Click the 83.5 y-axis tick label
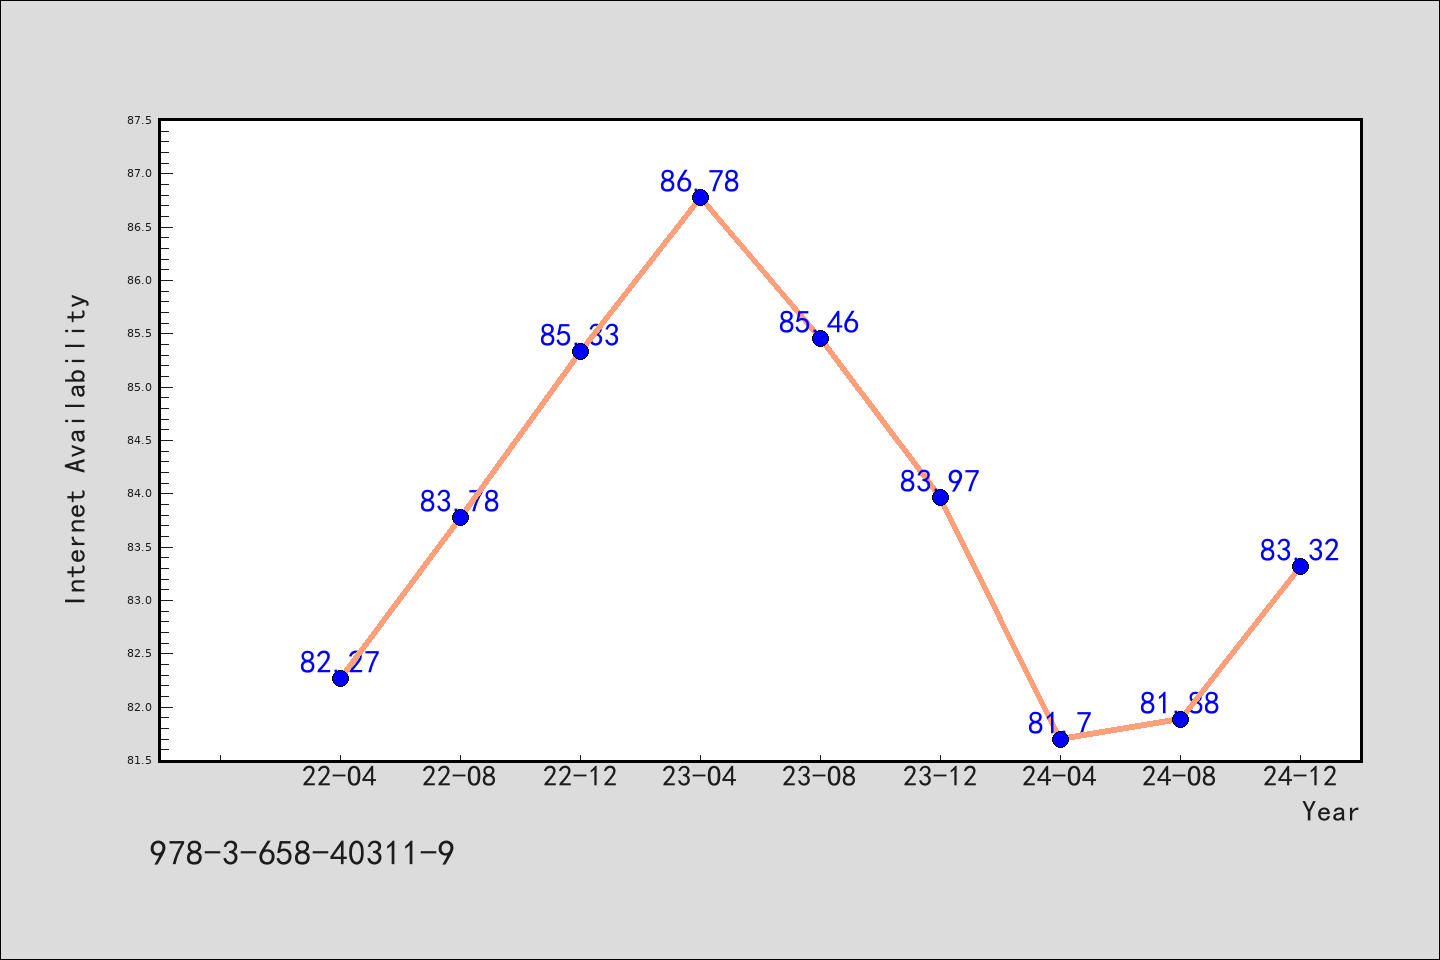Image resolution: width=1440 pixels, height=960 pixels. click(x=140, y=547)
